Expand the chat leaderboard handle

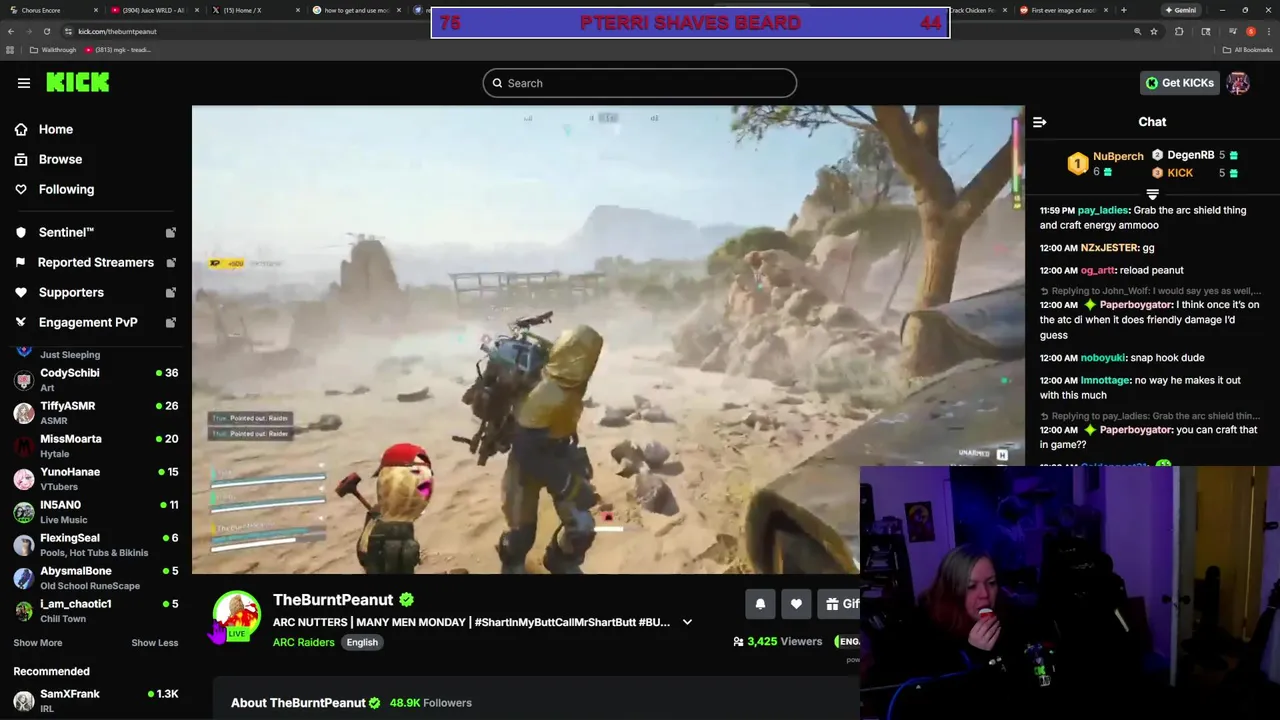(1152, 194)
